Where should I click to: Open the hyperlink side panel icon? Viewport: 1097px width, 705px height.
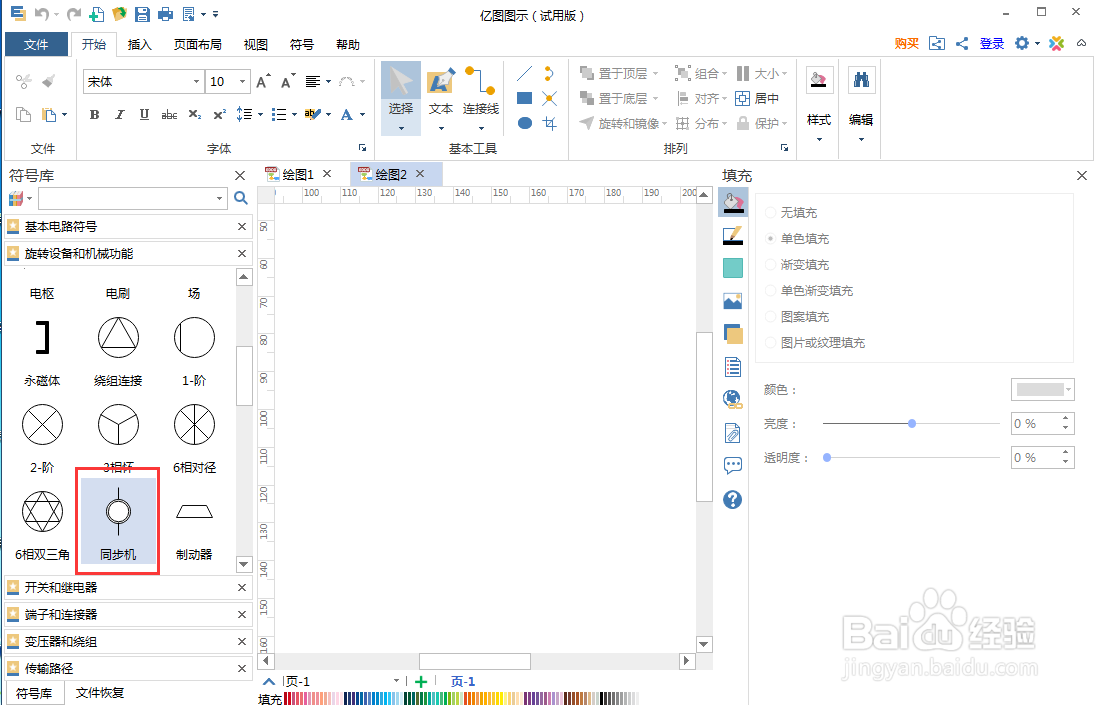click(x=732, y=399)
